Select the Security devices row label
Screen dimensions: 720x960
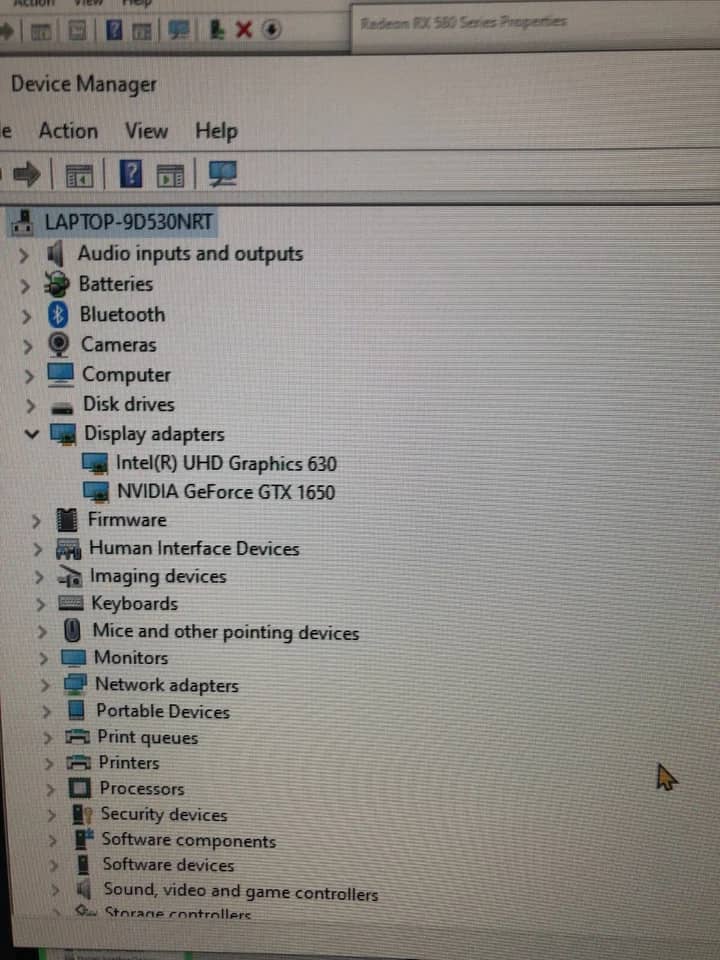tap(163, 814)
